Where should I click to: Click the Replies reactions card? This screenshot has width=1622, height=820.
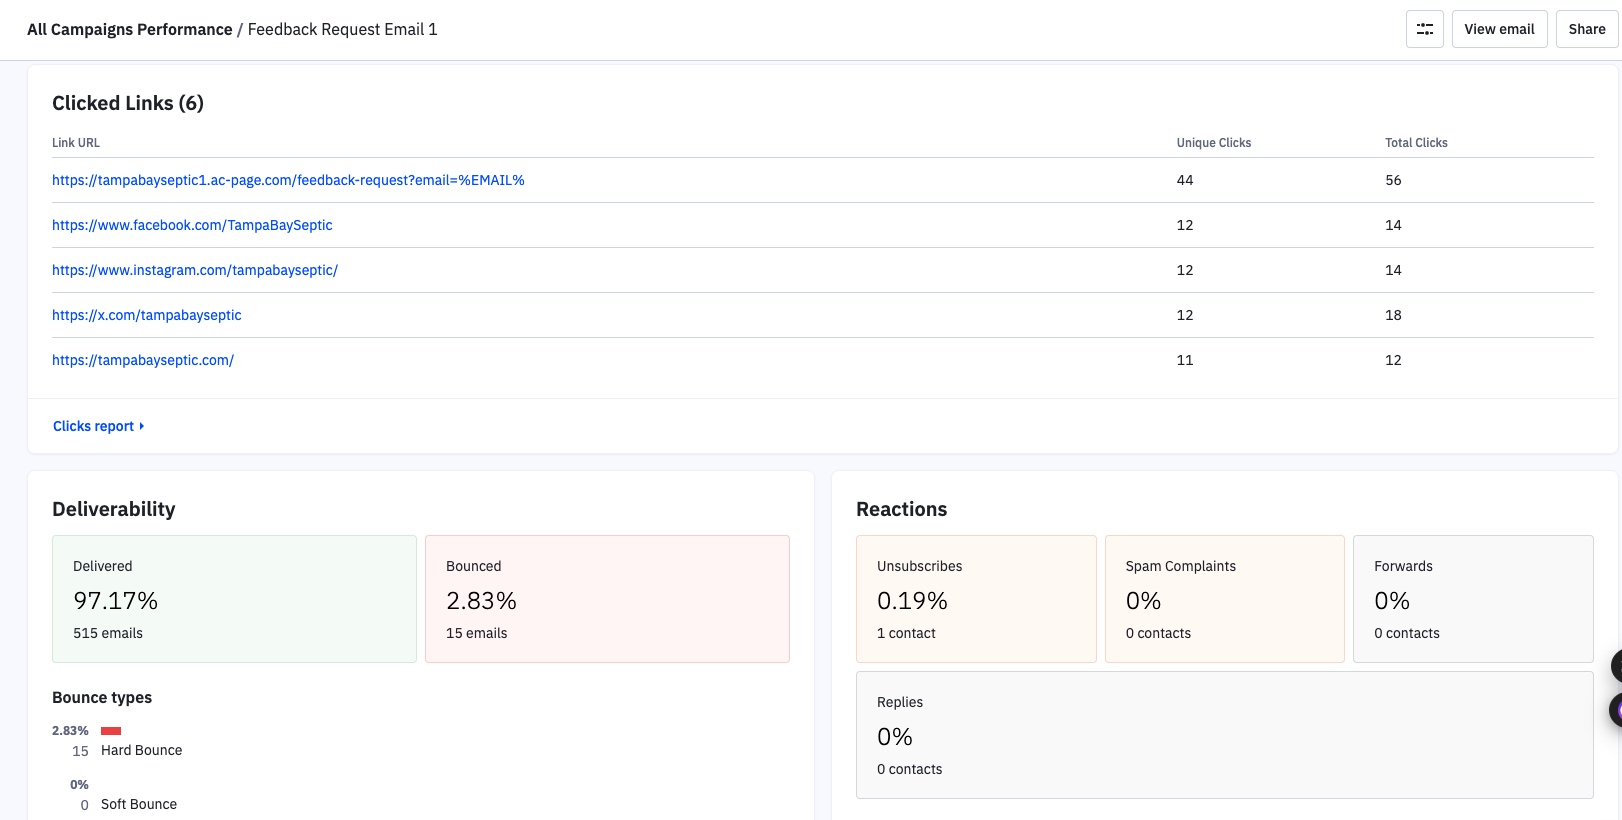click(1224, 735)
